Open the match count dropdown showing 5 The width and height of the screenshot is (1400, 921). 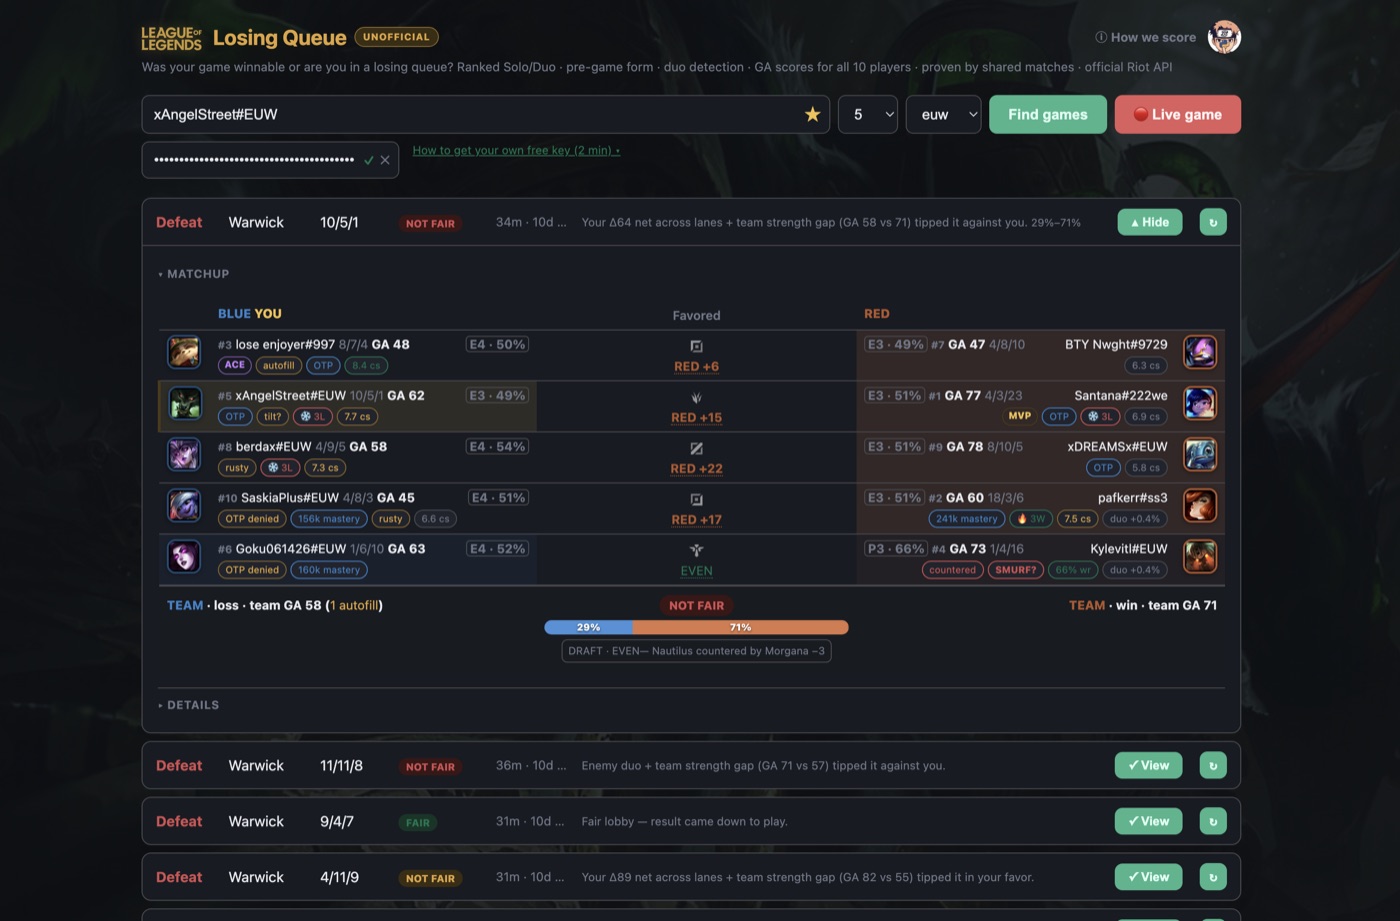(868, 115)
